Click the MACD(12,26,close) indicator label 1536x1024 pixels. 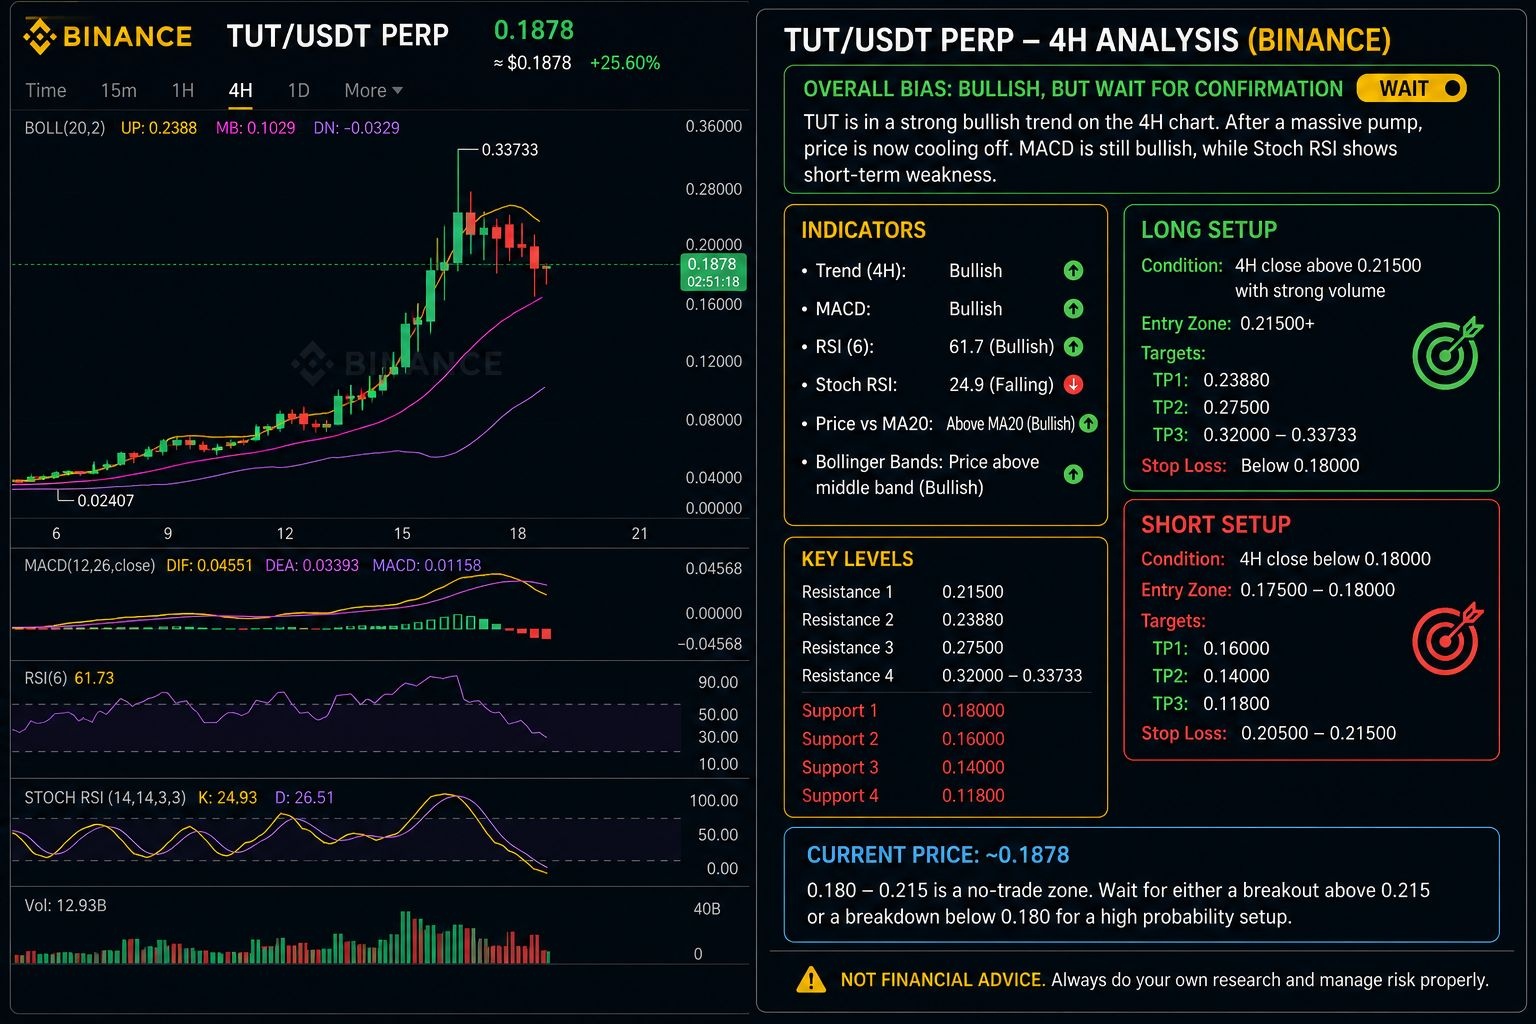89,566
